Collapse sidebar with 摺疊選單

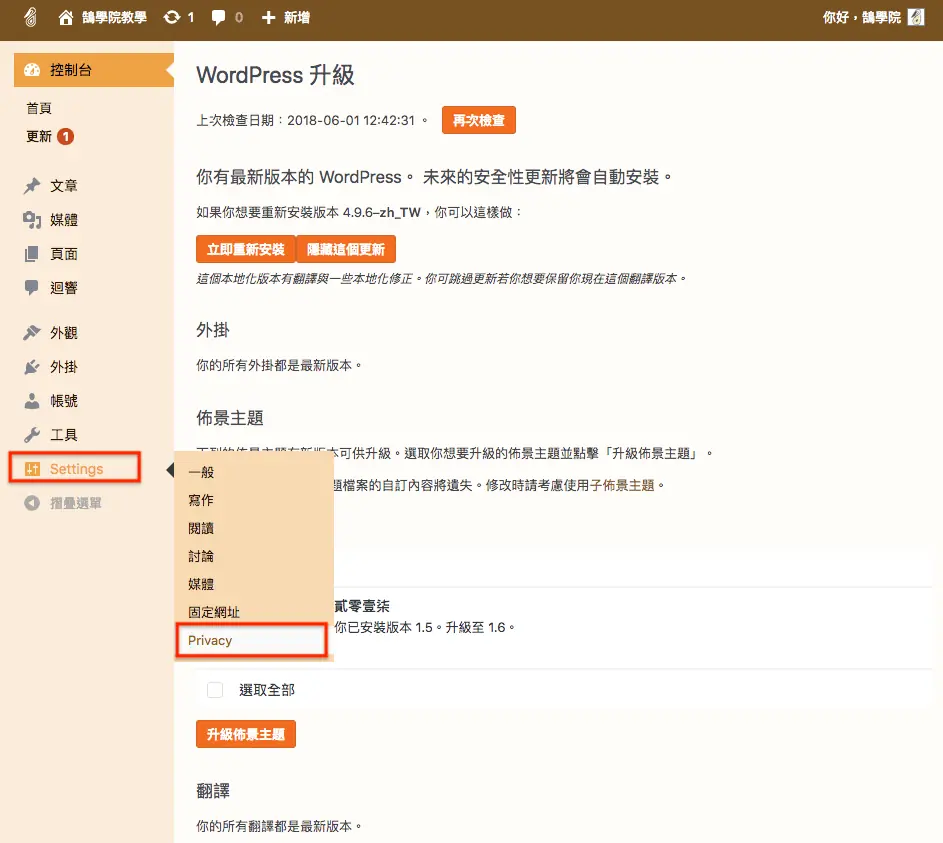point(63,503)
